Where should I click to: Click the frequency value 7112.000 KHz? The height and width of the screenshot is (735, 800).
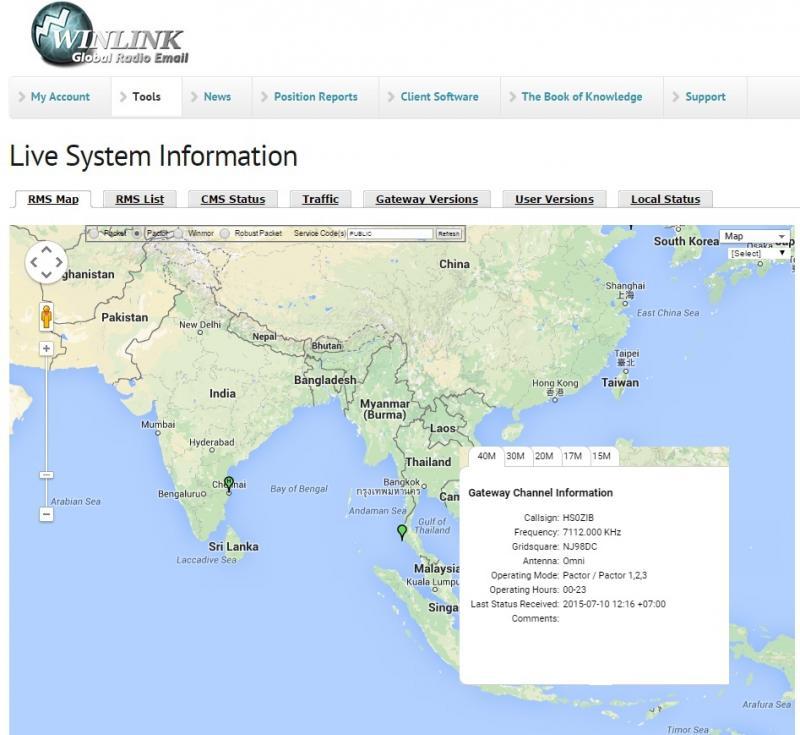tap(592, 532)
